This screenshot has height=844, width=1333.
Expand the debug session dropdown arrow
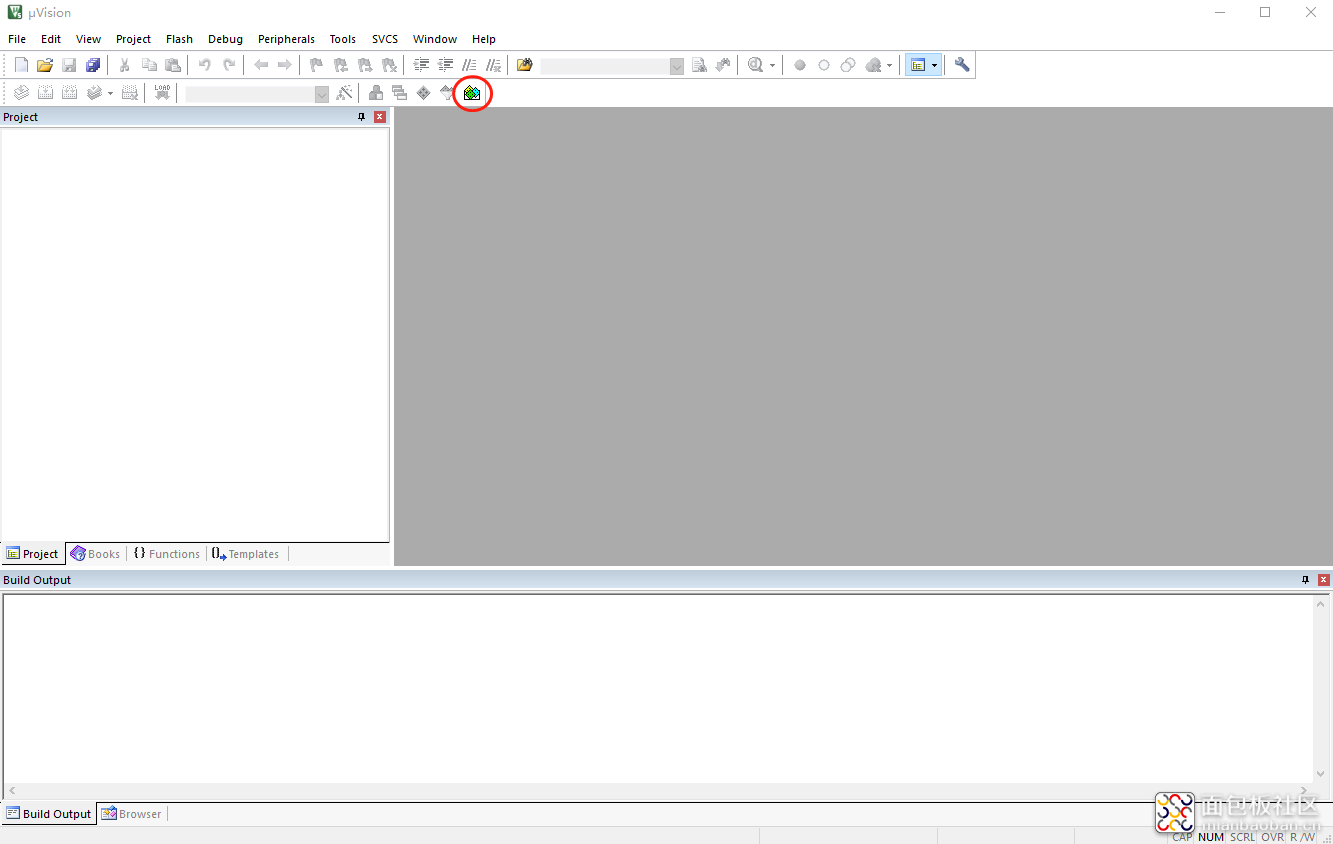[772, 66]
